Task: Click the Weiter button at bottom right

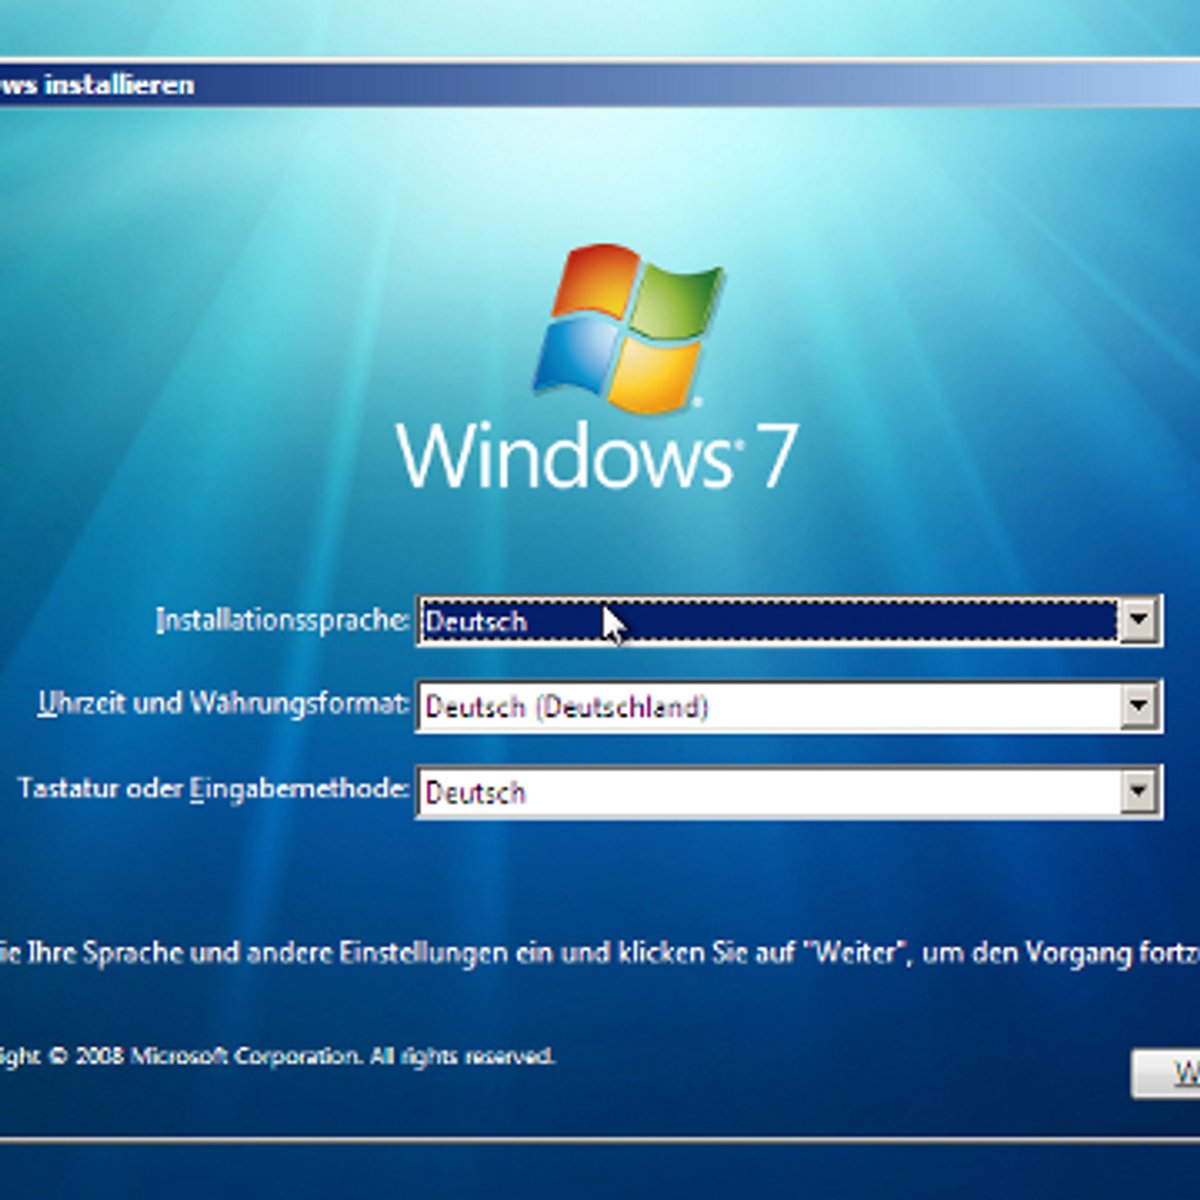Action: [x=1166, y=1074]
